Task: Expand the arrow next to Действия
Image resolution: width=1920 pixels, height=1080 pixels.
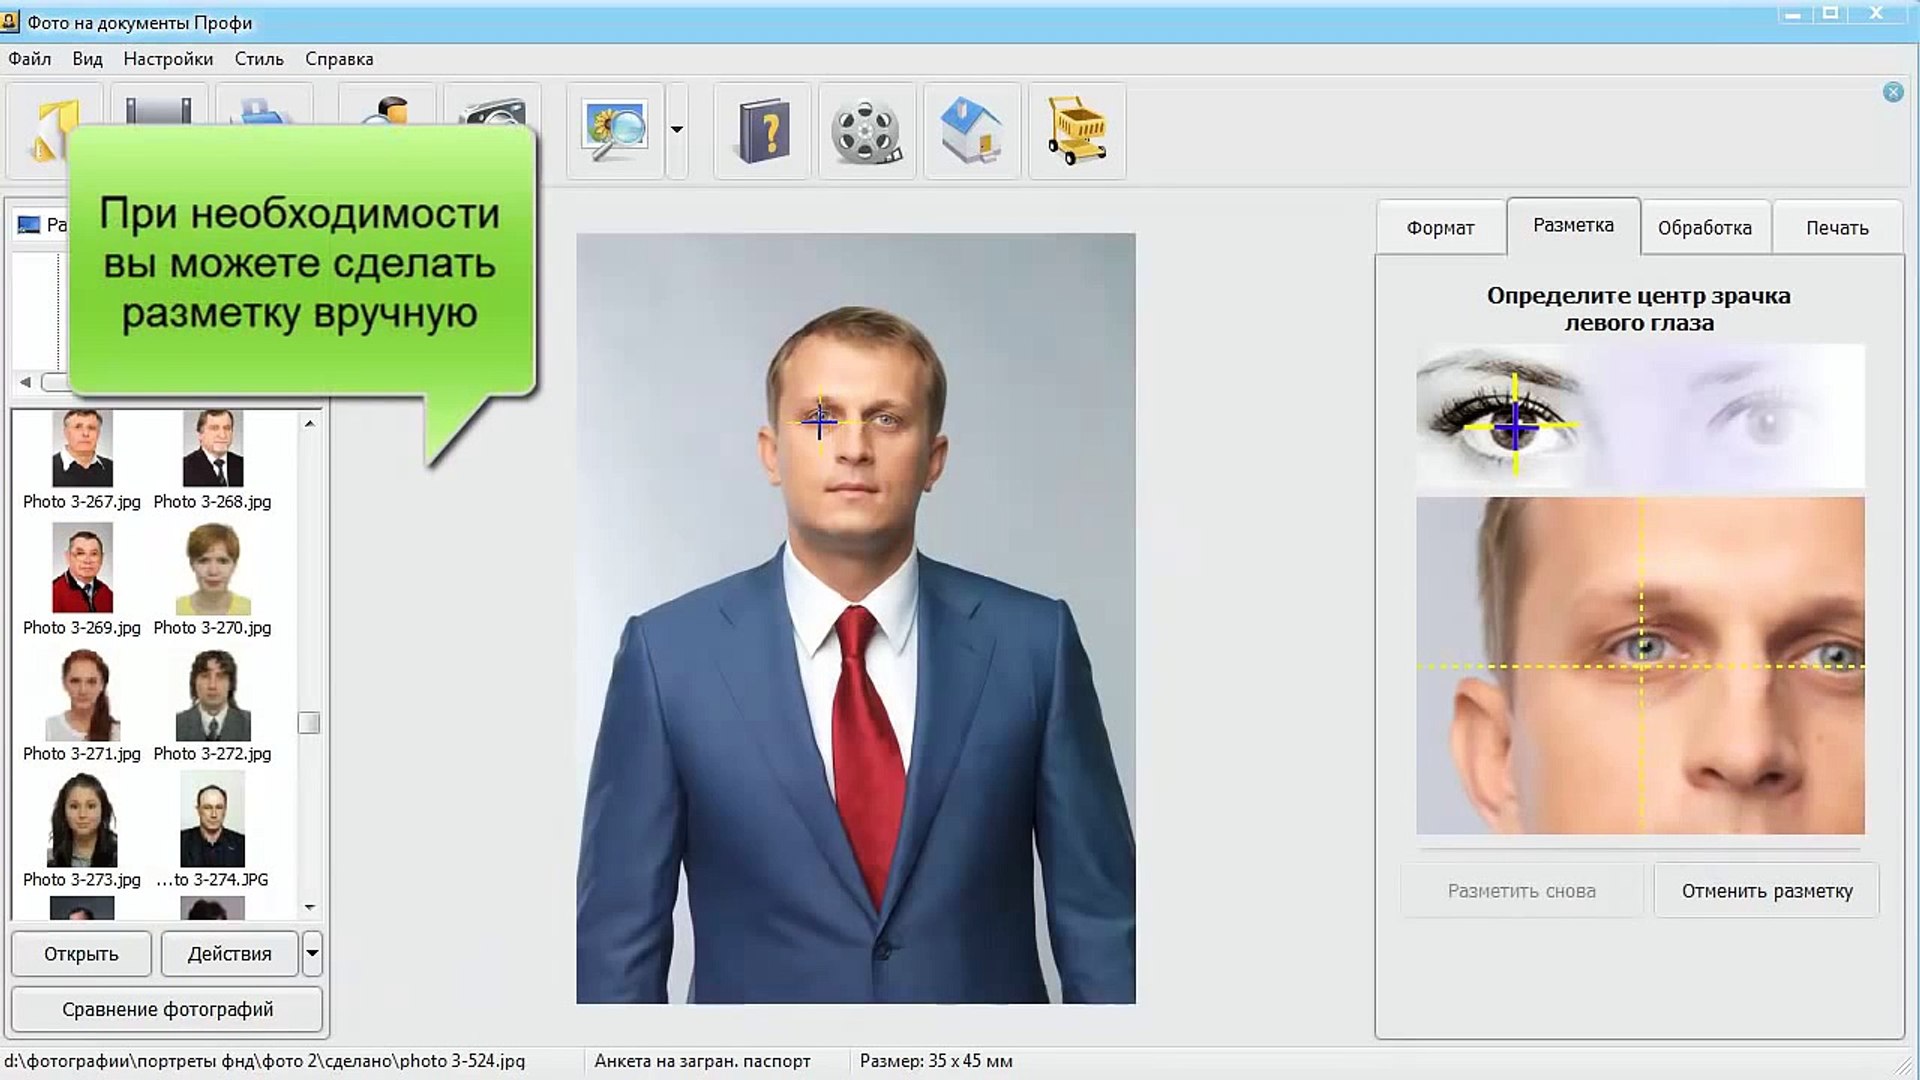Action: tap(312, 954)
